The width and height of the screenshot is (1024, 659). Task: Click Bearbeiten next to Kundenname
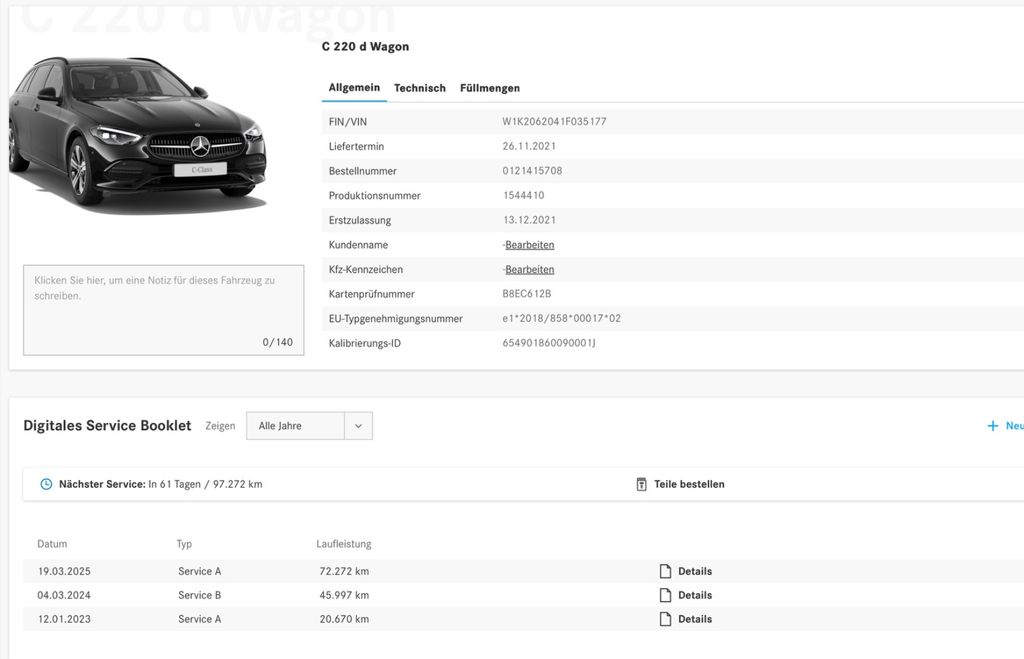pyautogui.click(x=529, y=244)
